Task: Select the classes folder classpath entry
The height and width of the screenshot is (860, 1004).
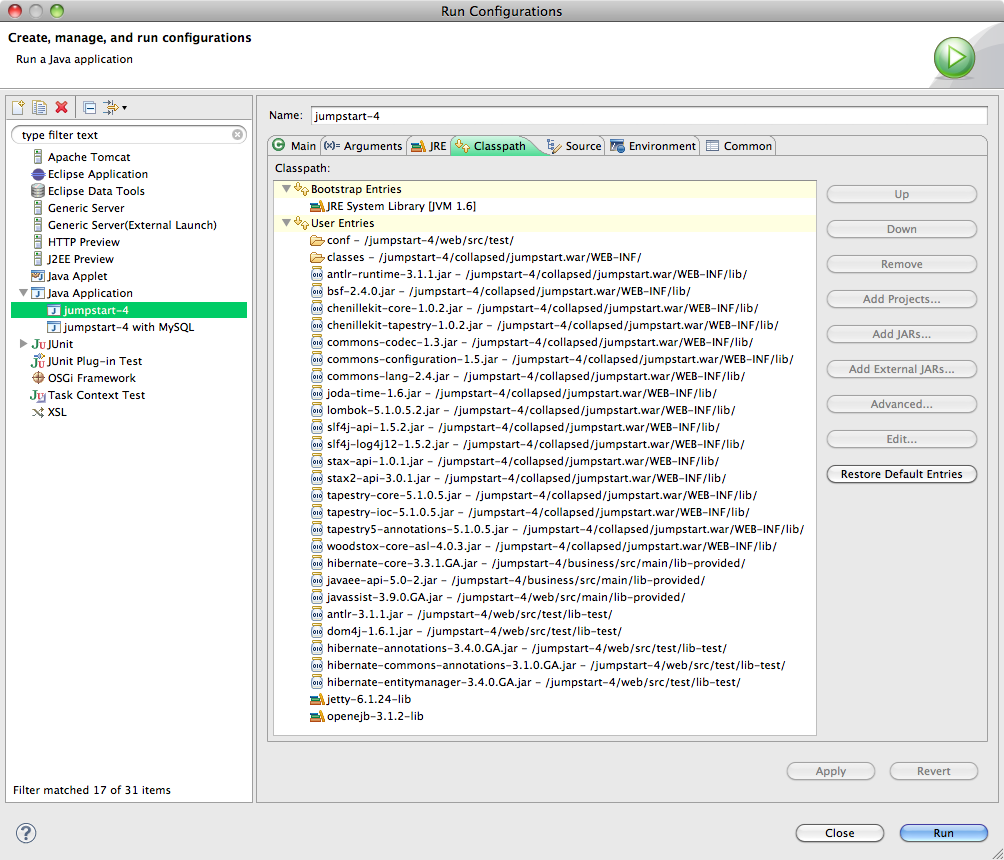Action: tap(475, 257)
